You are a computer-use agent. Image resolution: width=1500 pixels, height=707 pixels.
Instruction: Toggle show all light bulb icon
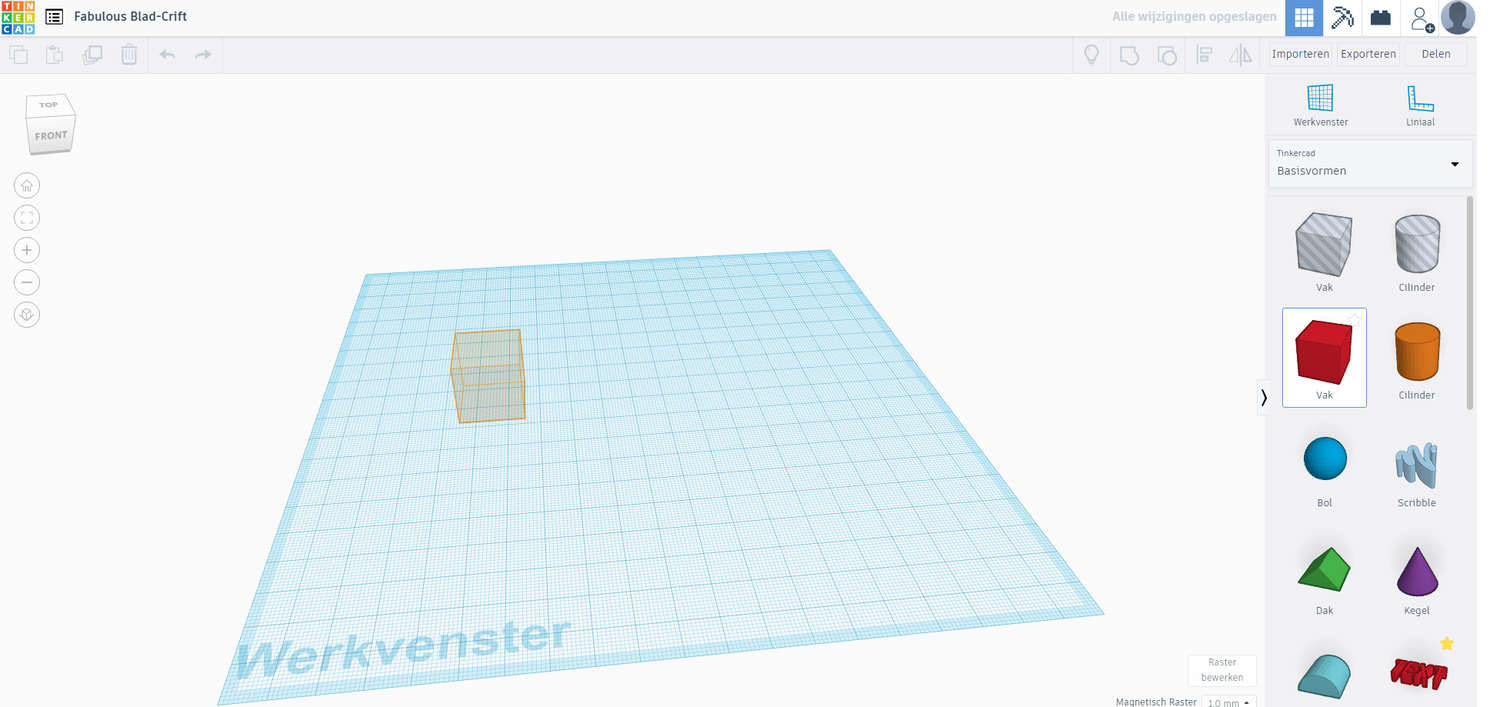[1091, 55]
